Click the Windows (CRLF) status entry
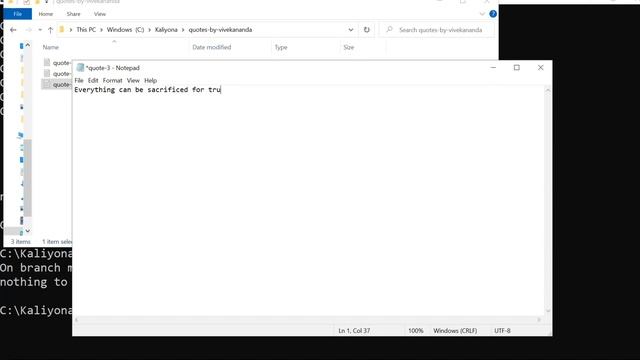This screenshot has height=360, width=640. click(x=455, y=331)
